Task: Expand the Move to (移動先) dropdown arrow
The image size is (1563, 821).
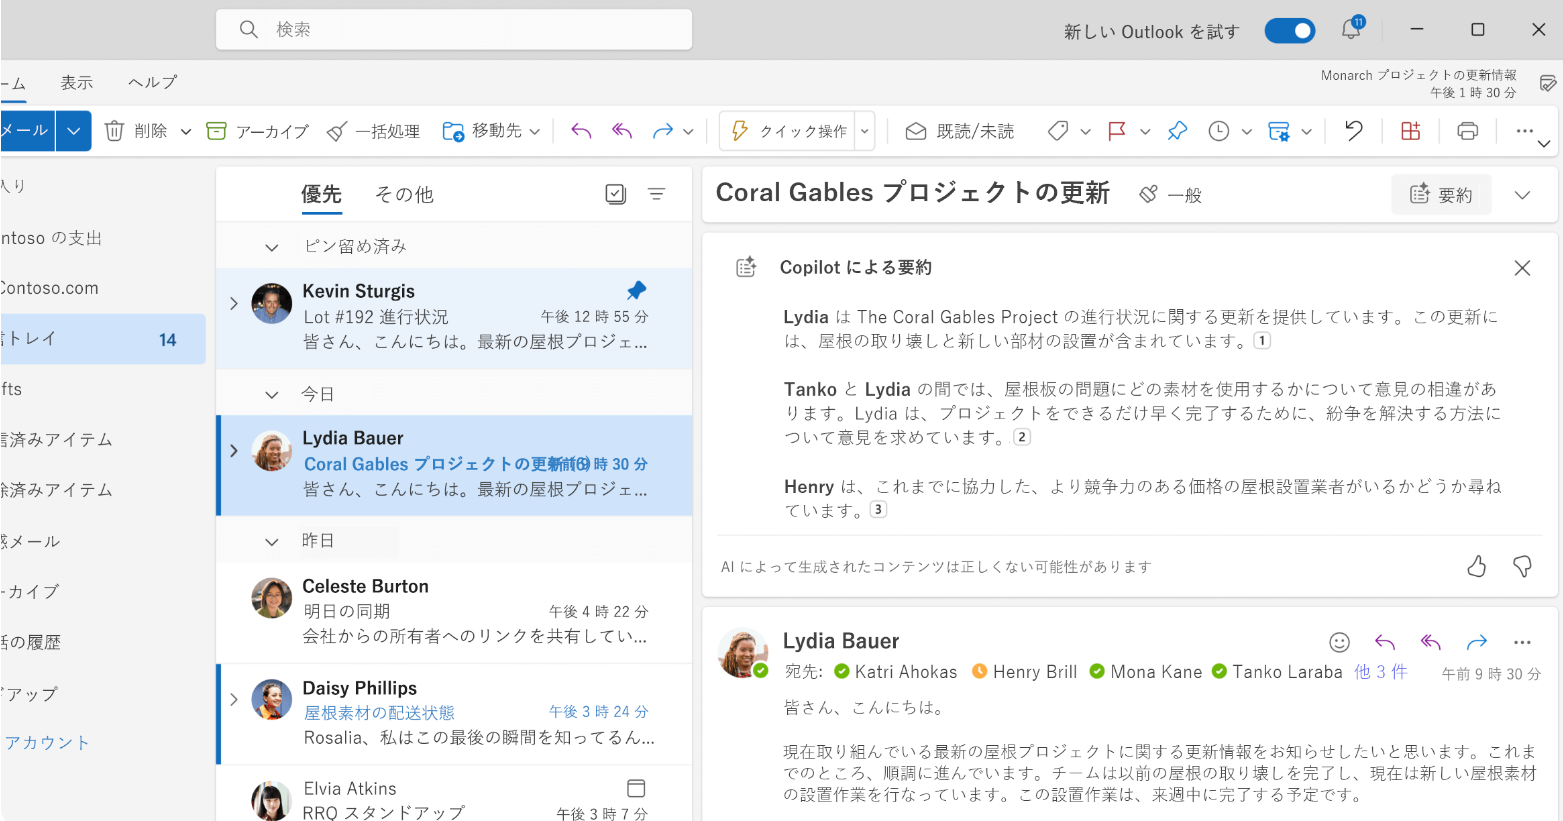Action: tap(535, 131)
